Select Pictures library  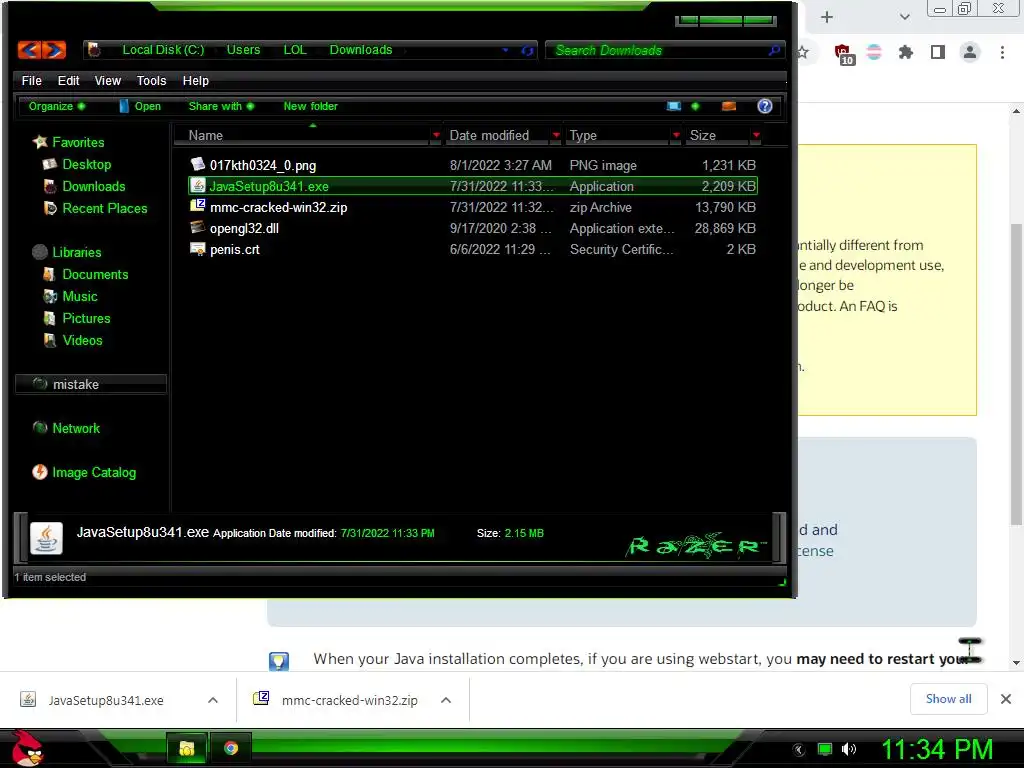click(86, 319)
